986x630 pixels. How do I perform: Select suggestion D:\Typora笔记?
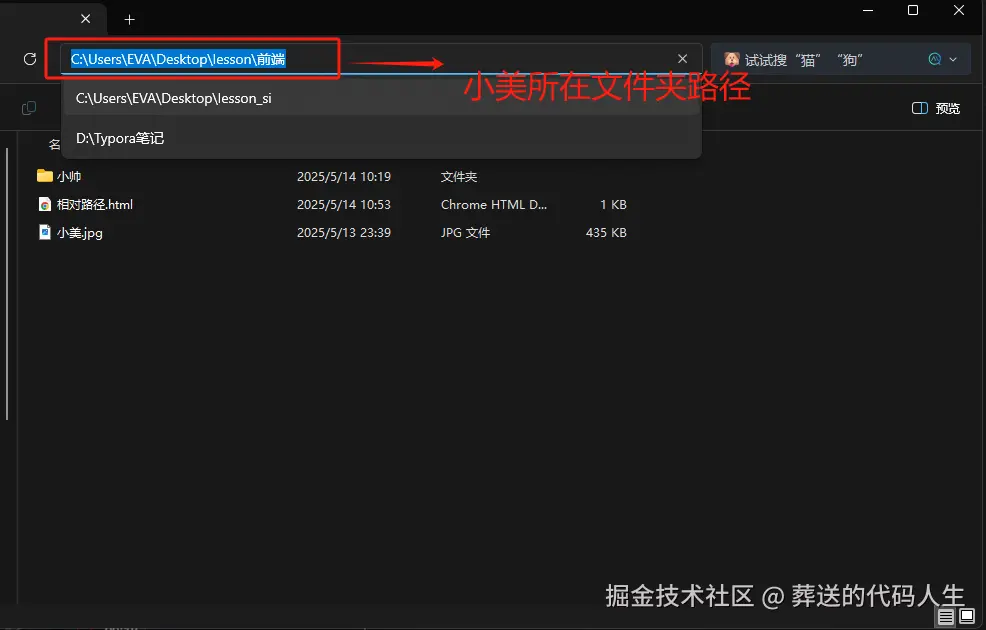(x=382, y=138)
